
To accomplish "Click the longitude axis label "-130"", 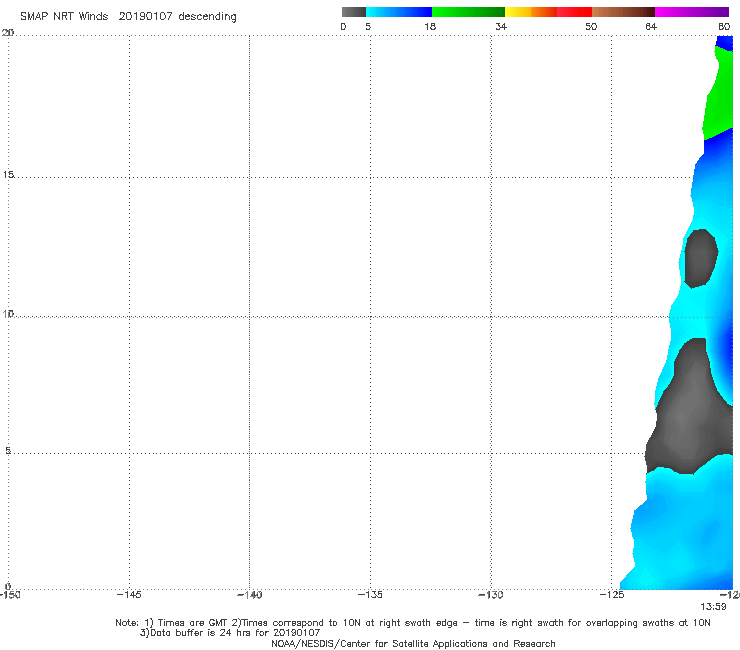I will [x=491, y=595].
